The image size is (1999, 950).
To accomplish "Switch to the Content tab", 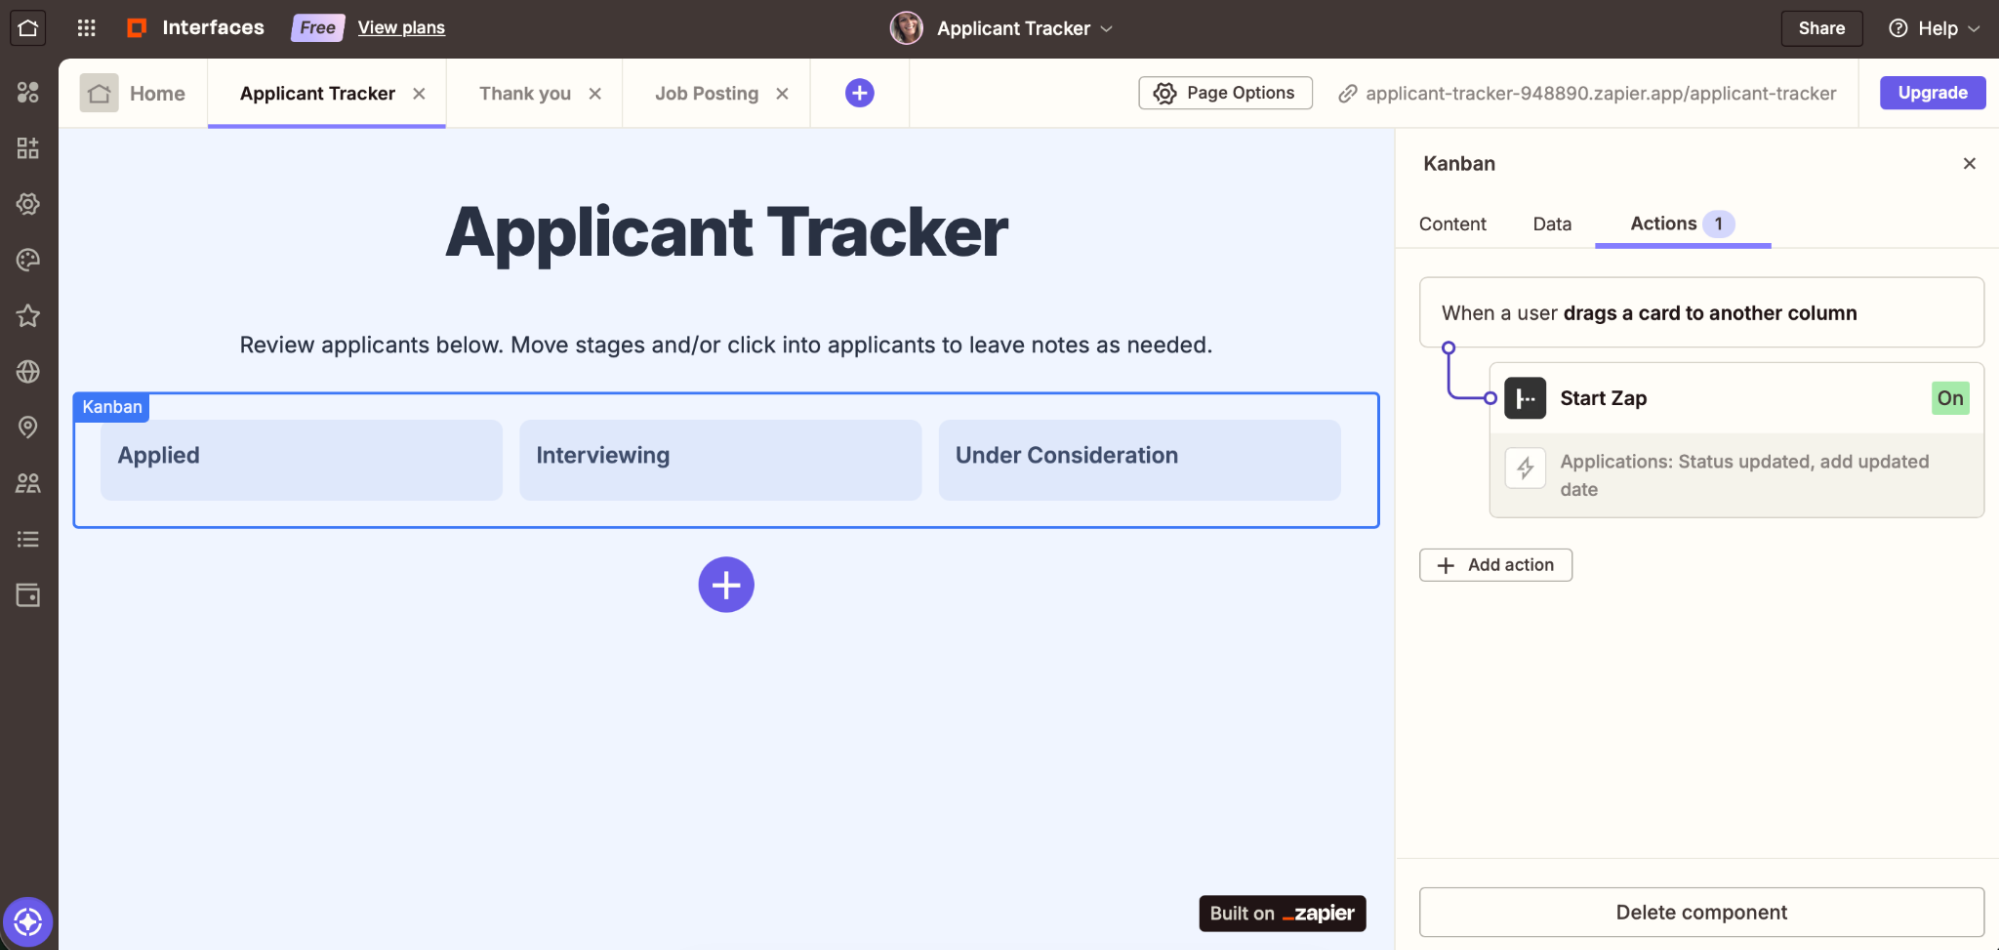I will click(1452, 224).
